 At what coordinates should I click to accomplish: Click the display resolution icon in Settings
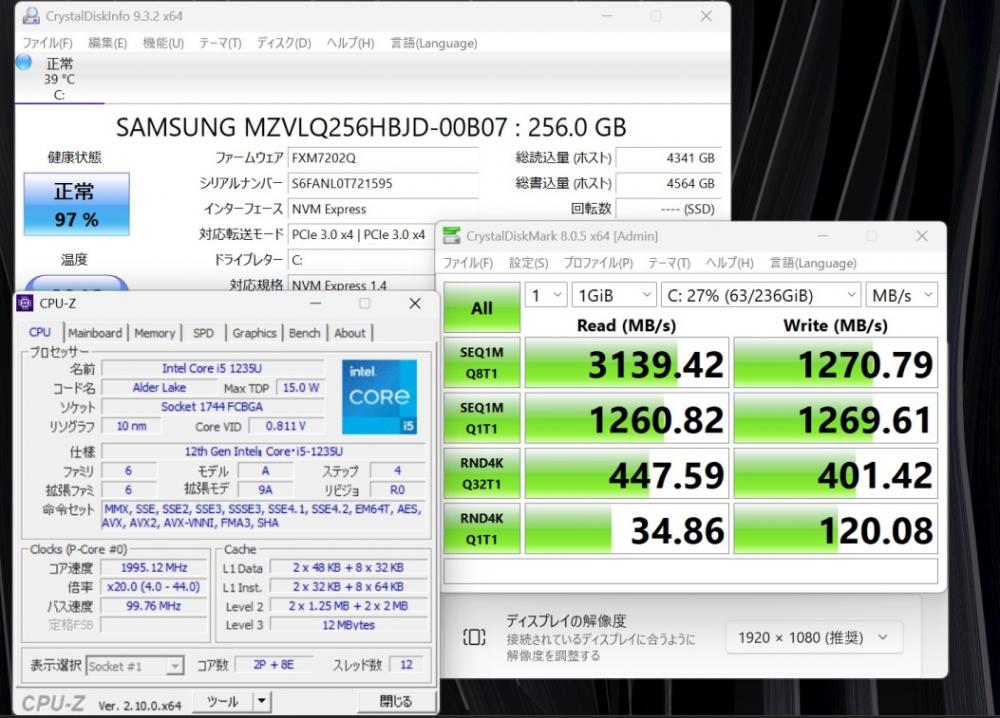[x=474, y=637]
